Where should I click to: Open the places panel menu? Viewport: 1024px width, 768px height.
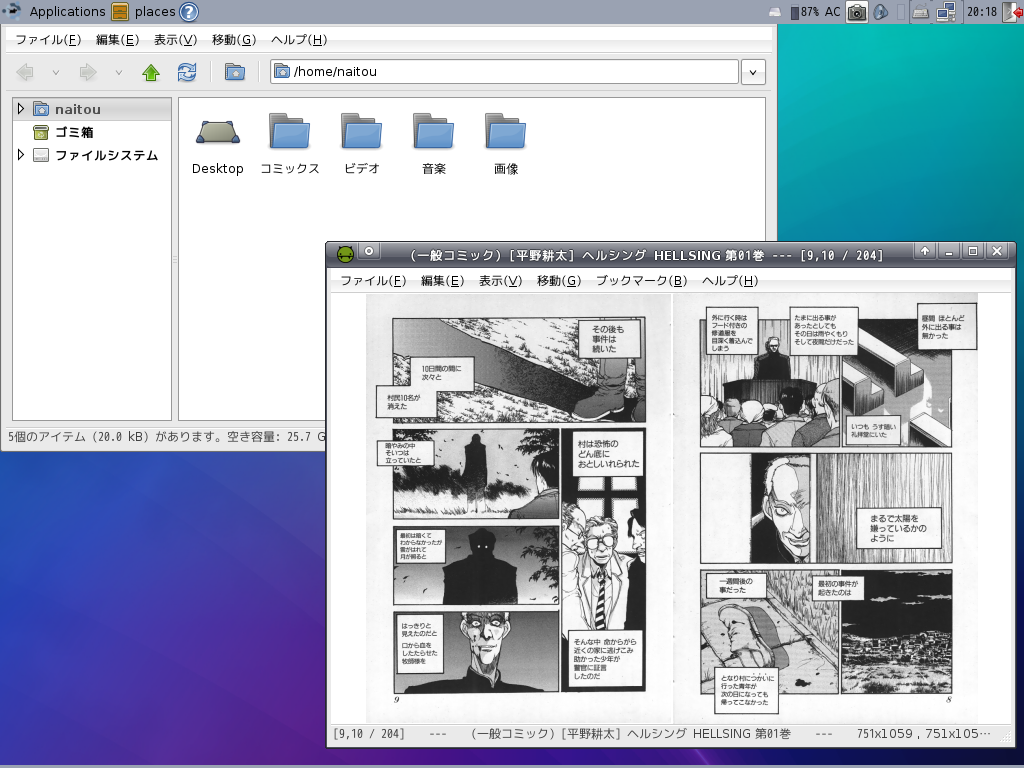[x=155, y=12]
